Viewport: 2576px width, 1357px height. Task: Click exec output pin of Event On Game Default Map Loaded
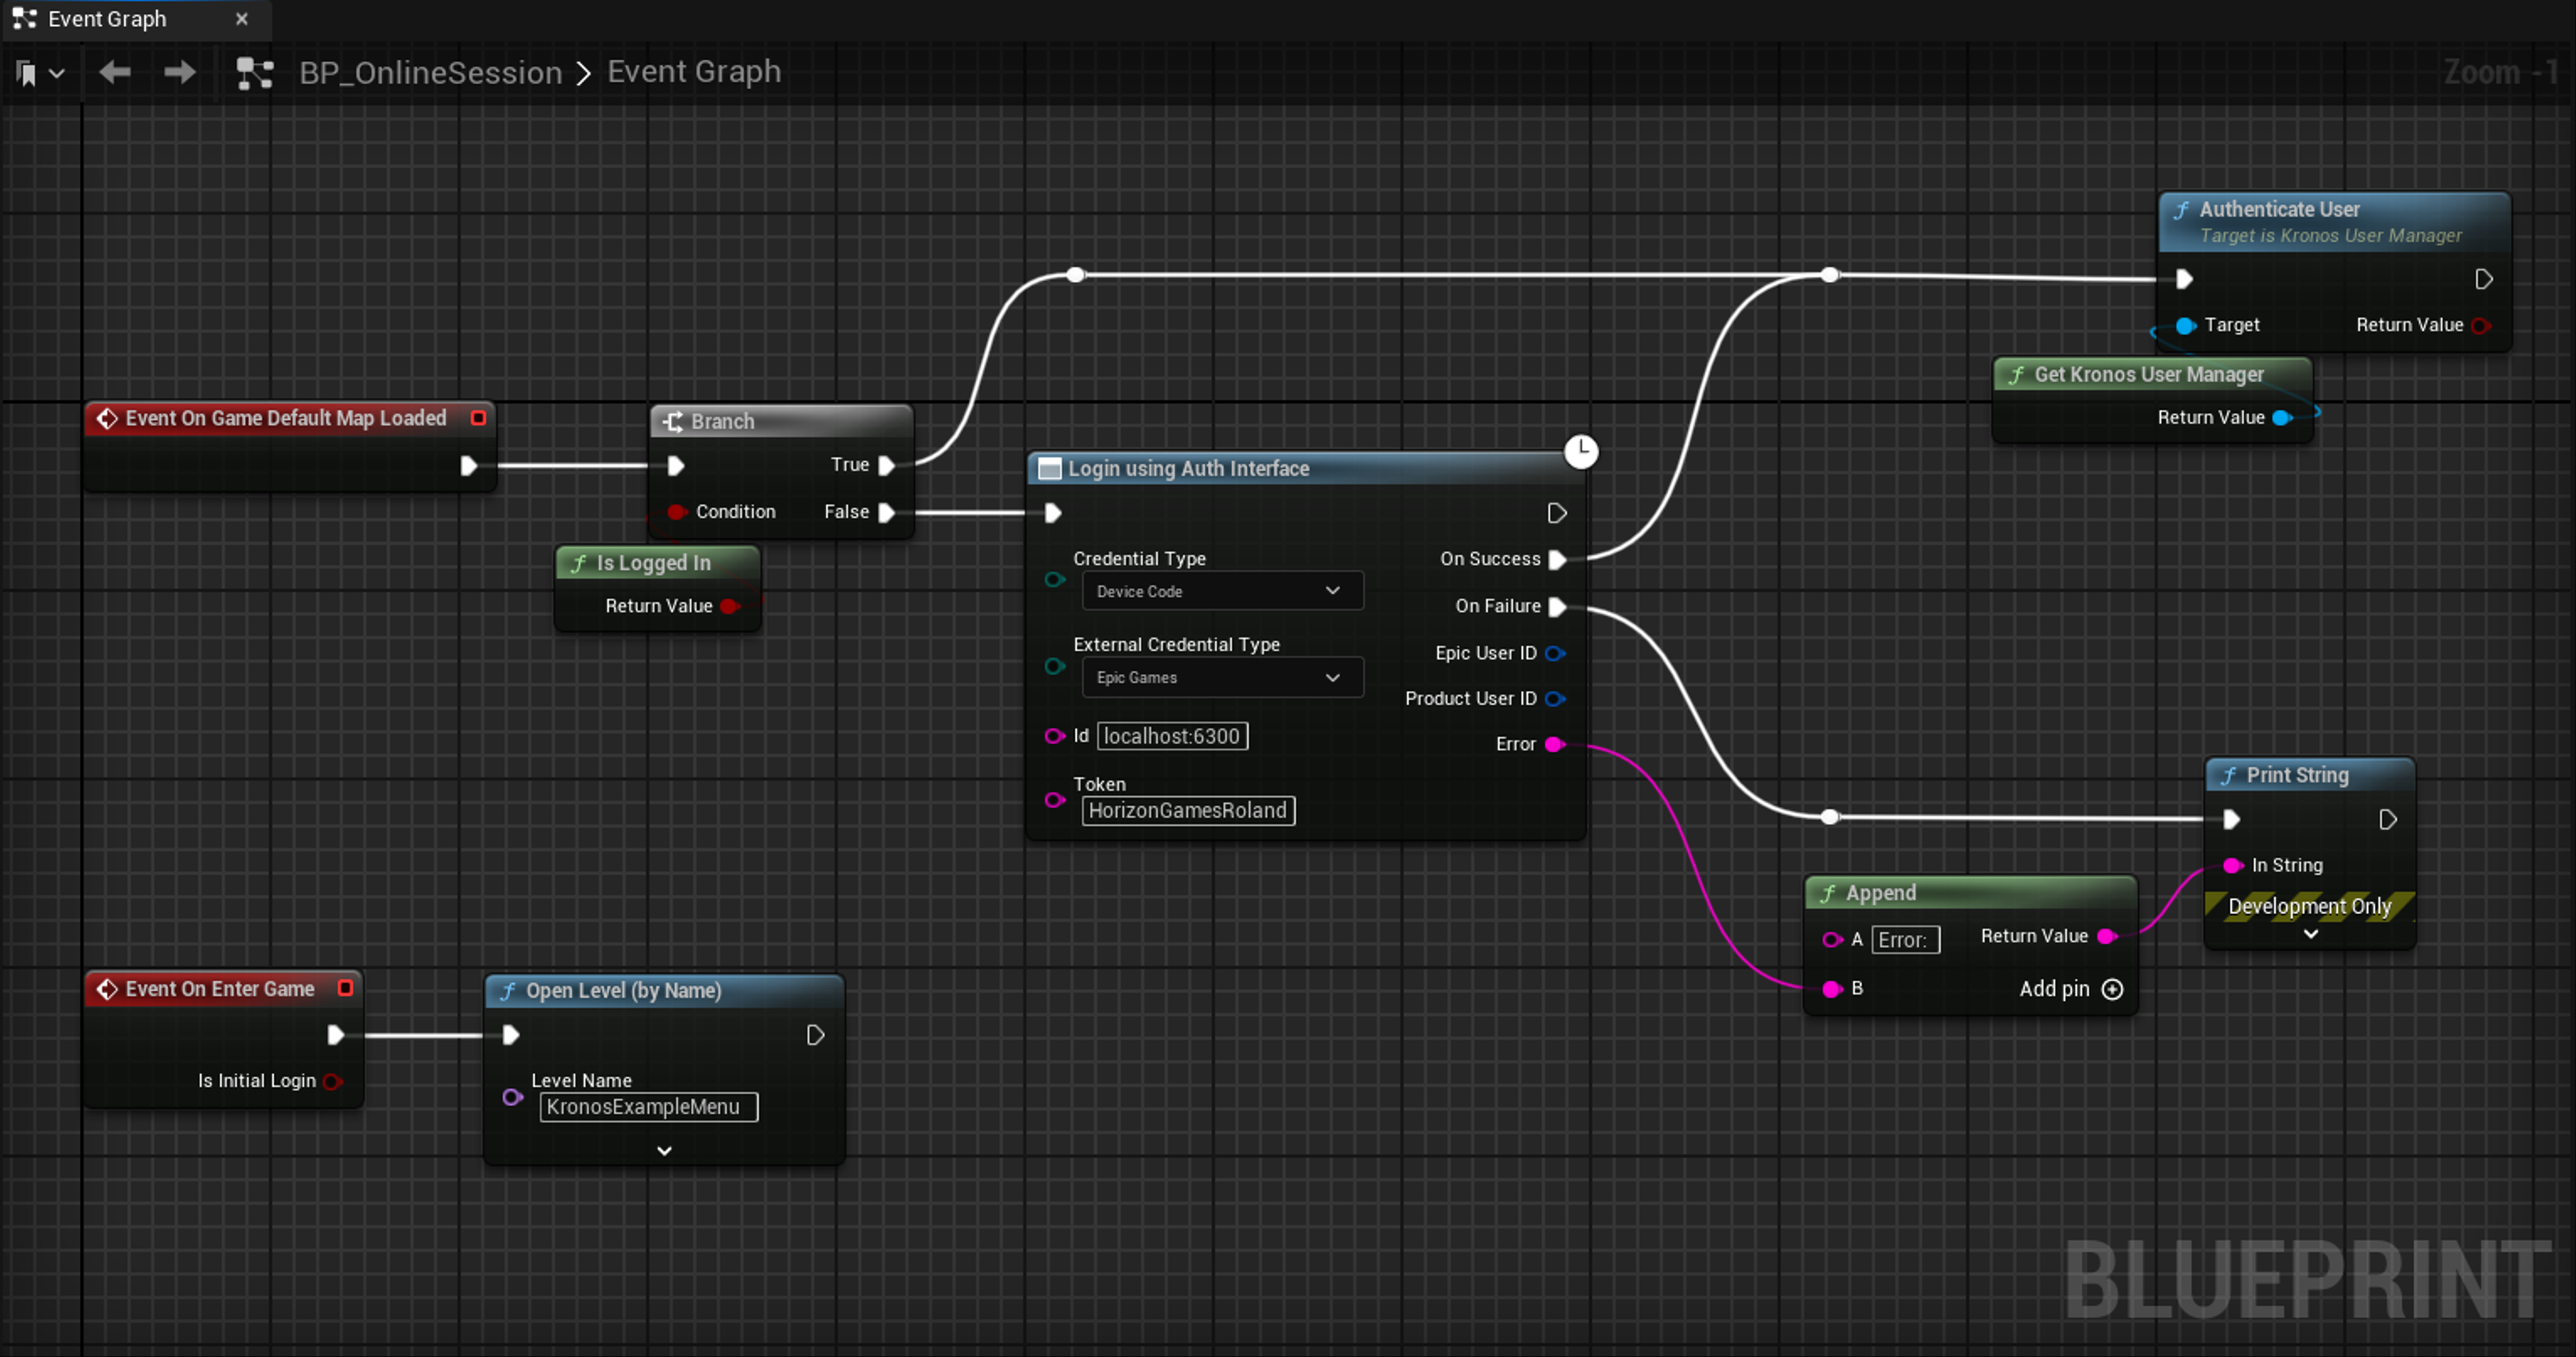(468, 466)
